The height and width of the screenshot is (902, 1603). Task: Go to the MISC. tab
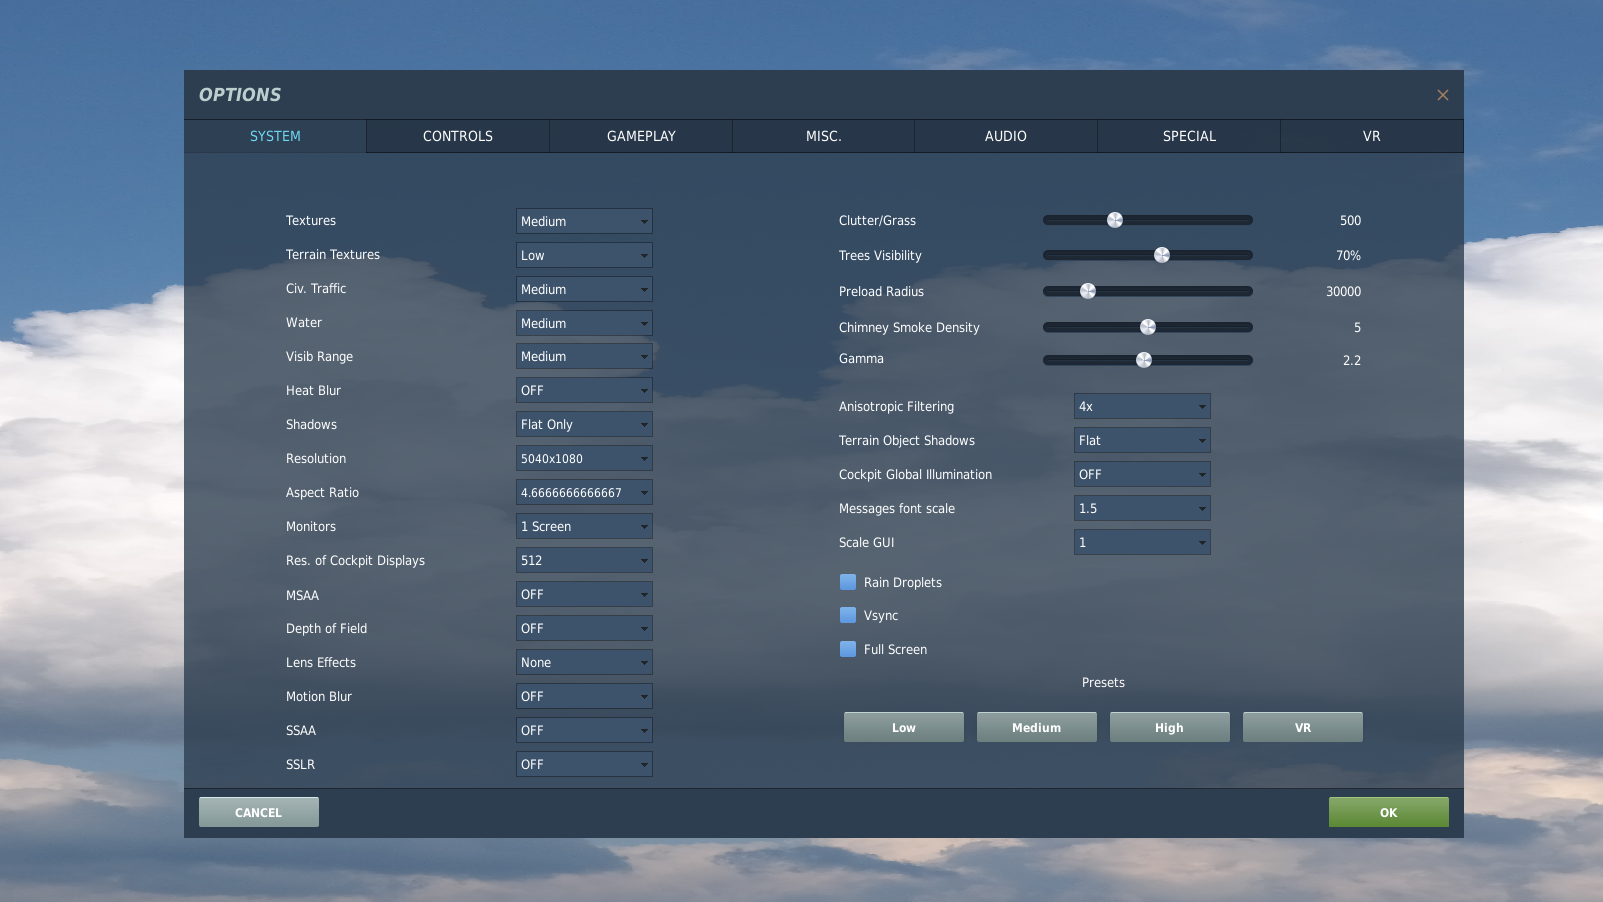coord(824,136)
